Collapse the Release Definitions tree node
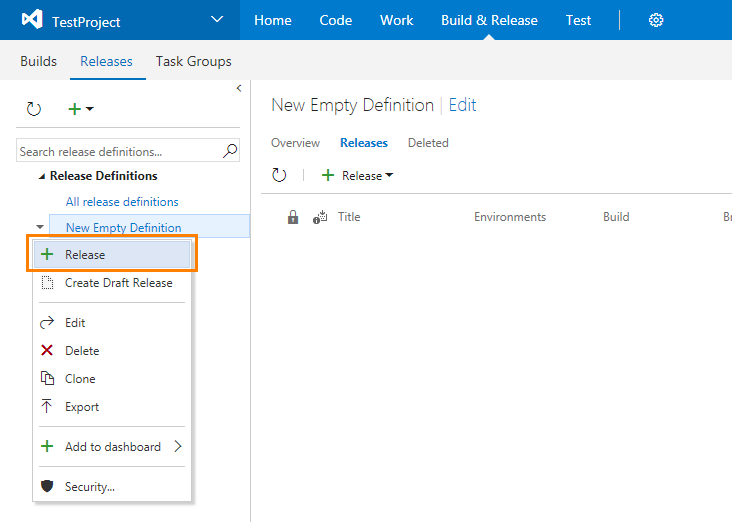Image resolution: width=732 pixels, height=522 pixels. pos(42,176)
